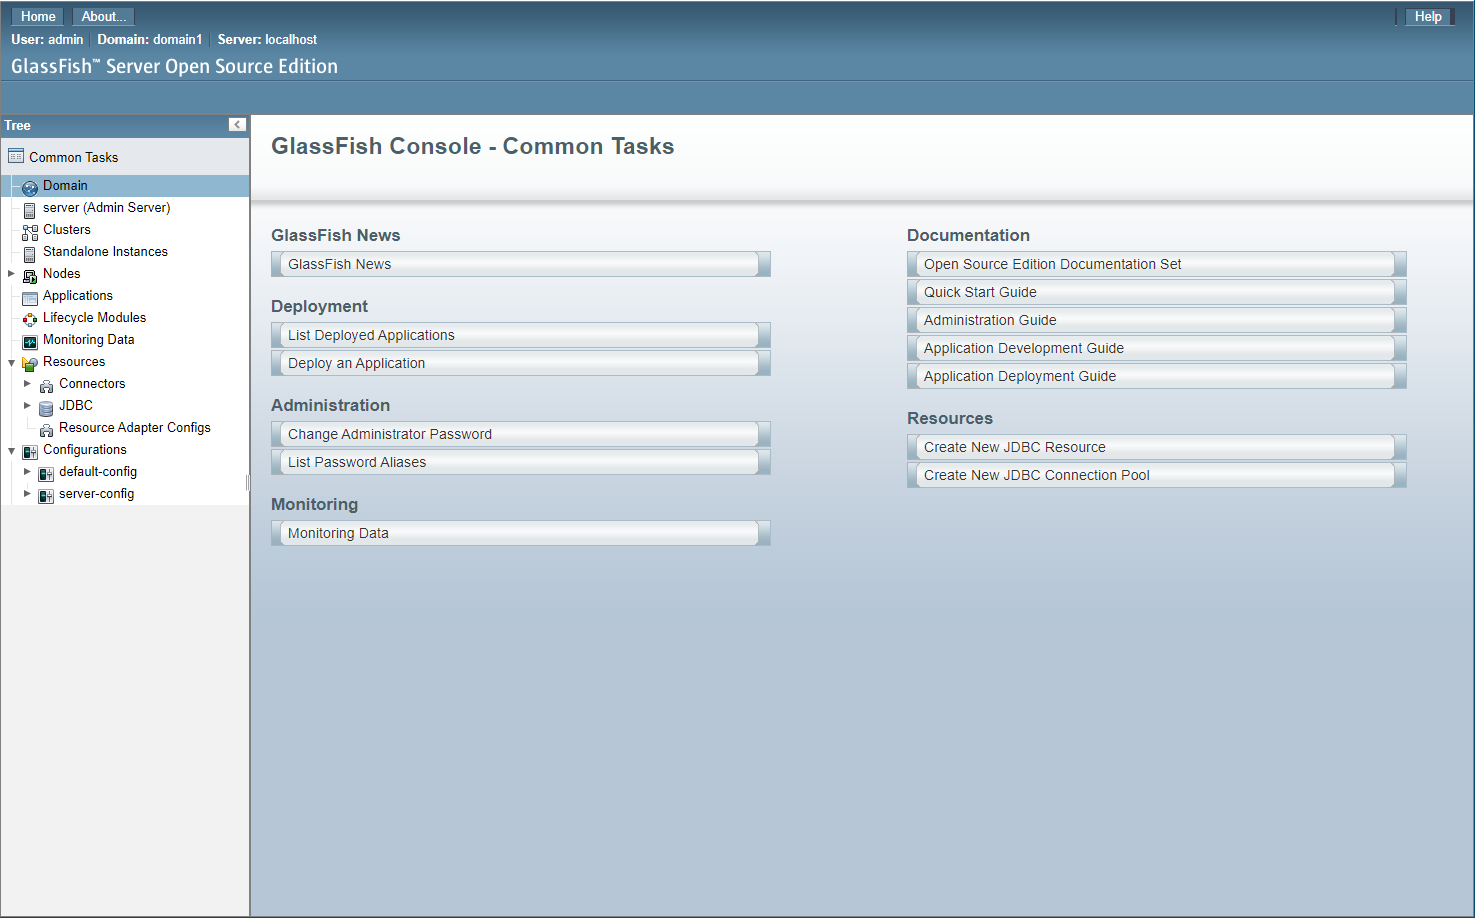Open Applications tree item

tap(77, 295)
